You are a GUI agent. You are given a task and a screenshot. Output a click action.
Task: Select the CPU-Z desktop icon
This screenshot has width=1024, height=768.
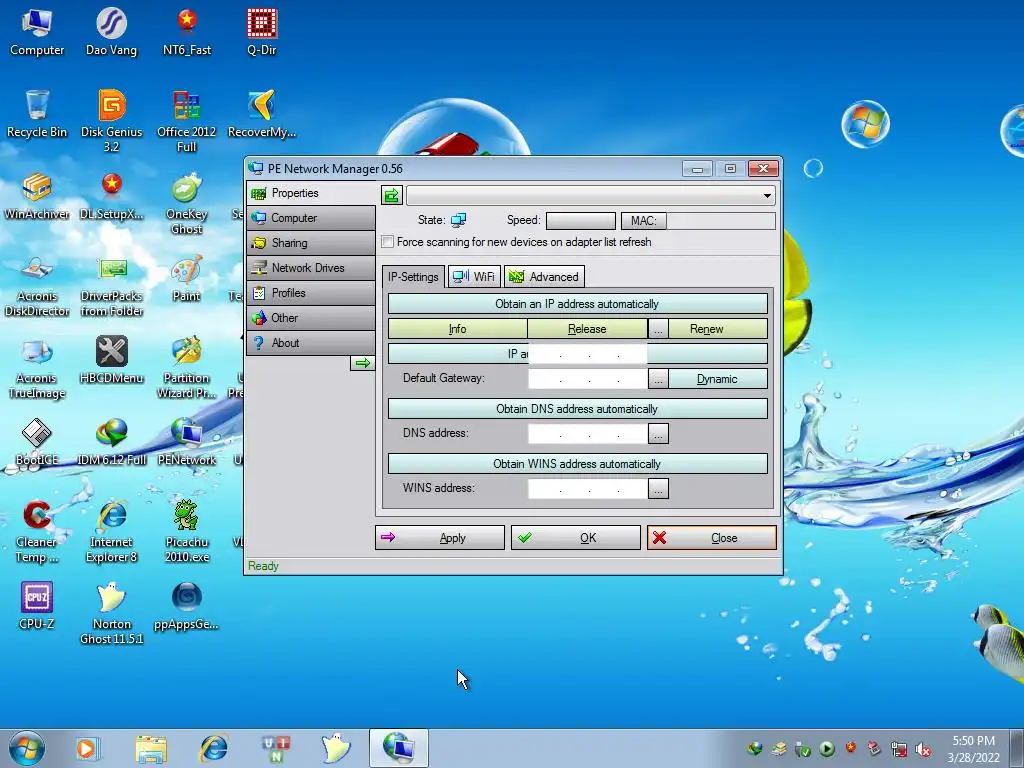coord(37,607)
